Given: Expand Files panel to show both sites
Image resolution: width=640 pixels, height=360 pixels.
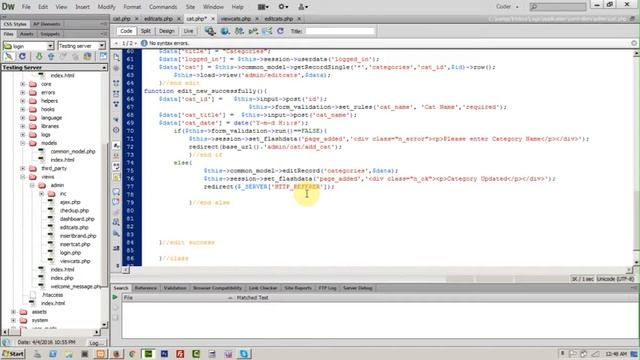Looking at the screenshot, I should 103,56.
